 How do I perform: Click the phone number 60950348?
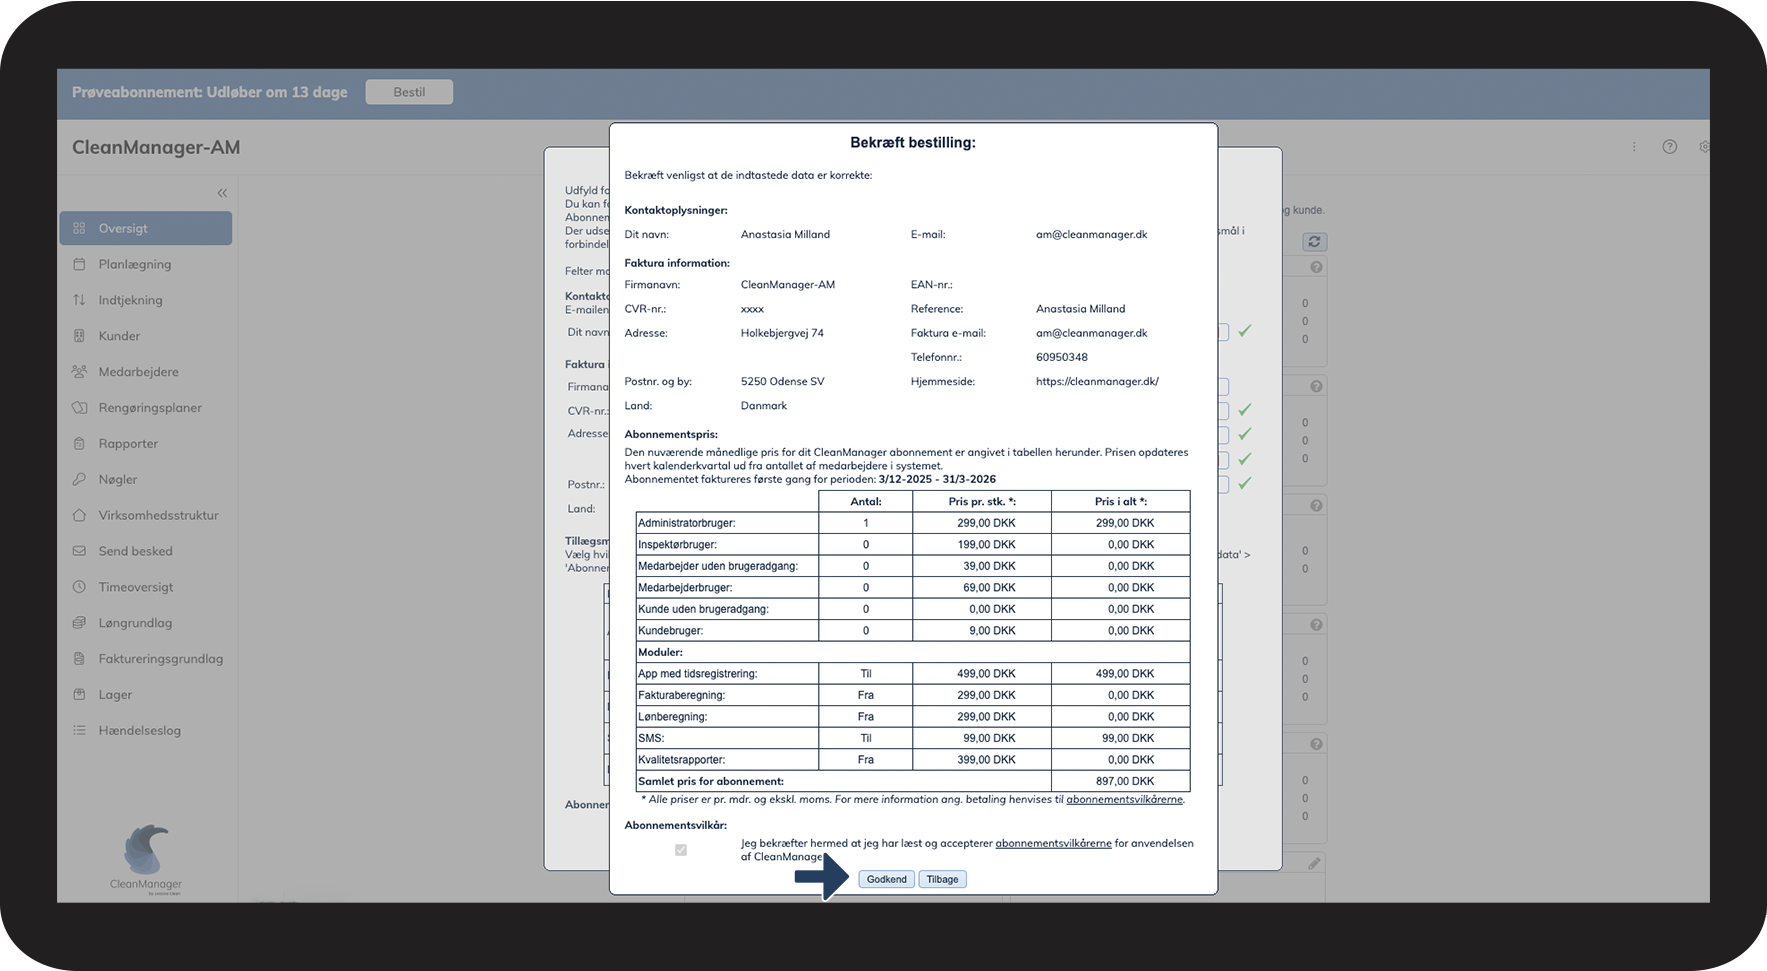[1062, 357]
